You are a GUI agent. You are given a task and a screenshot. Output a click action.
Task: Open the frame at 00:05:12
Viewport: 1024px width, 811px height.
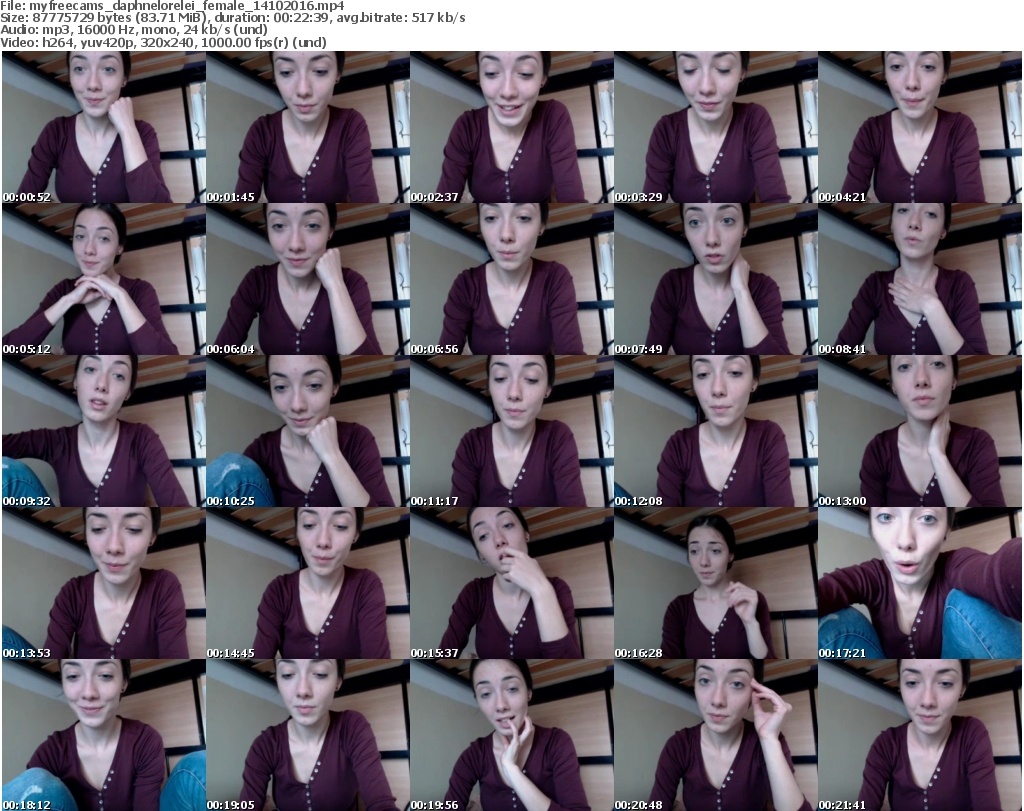point(104,279)
